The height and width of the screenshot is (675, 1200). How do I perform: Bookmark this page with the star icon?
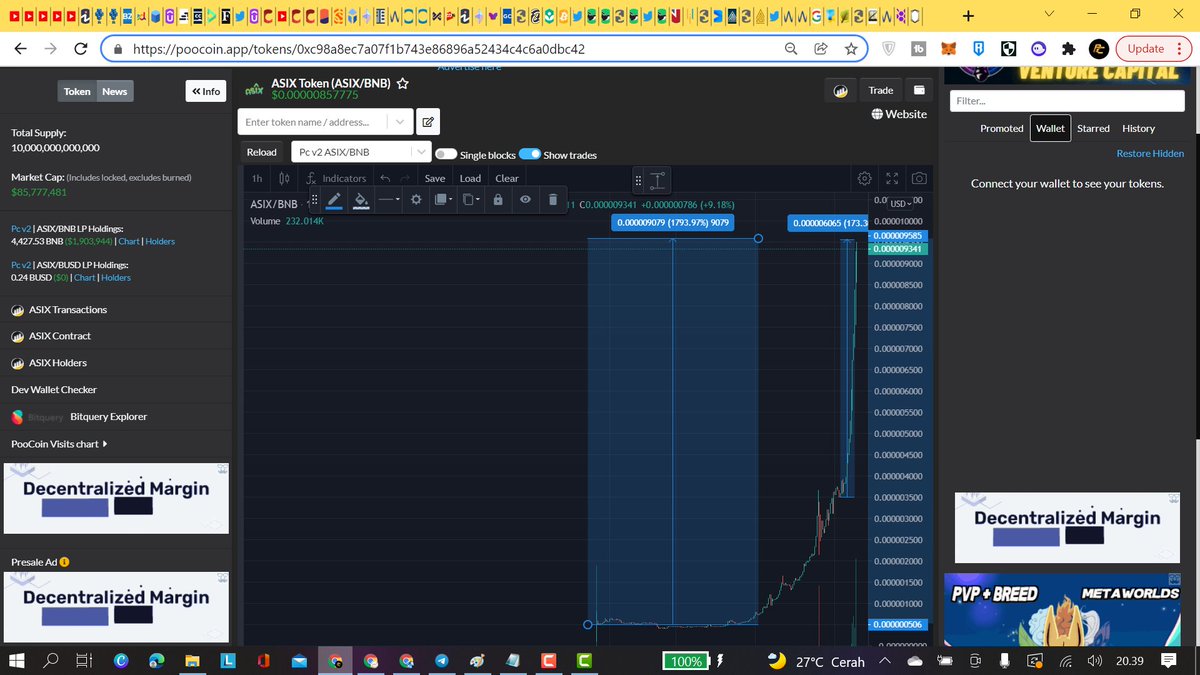[850, 48]
